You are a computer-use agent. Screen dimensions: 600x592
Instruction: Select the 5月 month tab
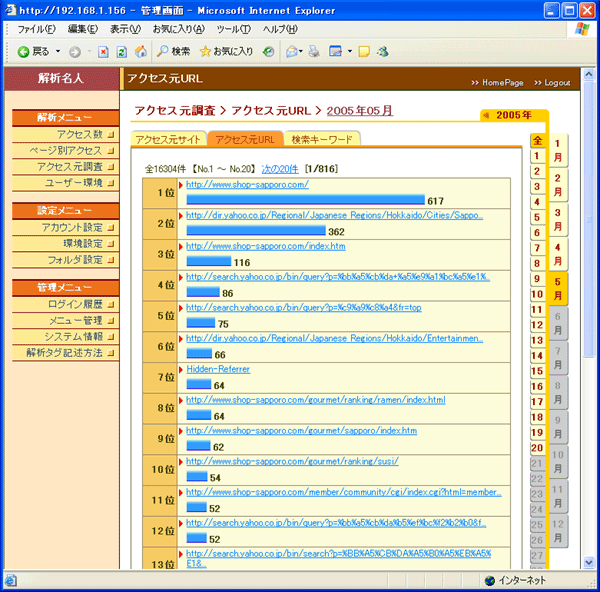coord(558,289)
